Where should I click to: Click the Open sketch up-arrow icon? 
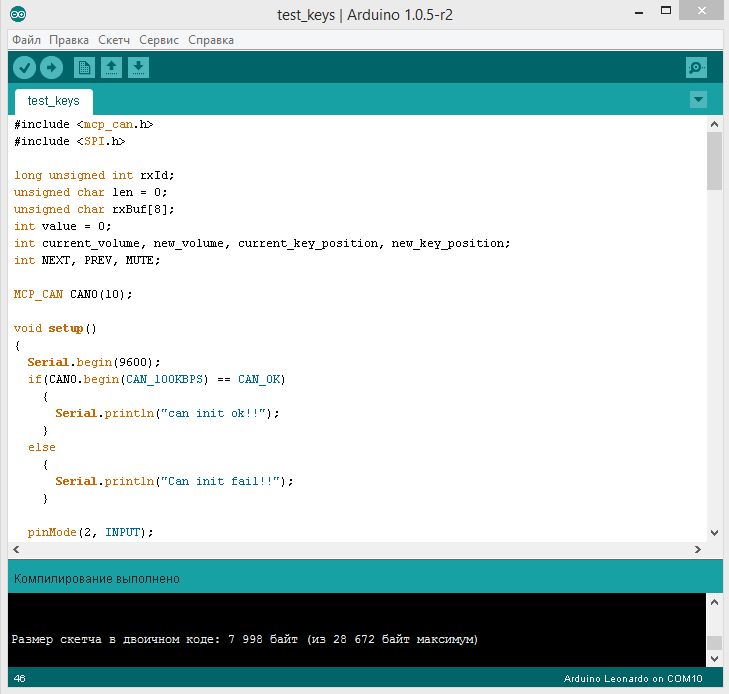click(x=112, y=67)
